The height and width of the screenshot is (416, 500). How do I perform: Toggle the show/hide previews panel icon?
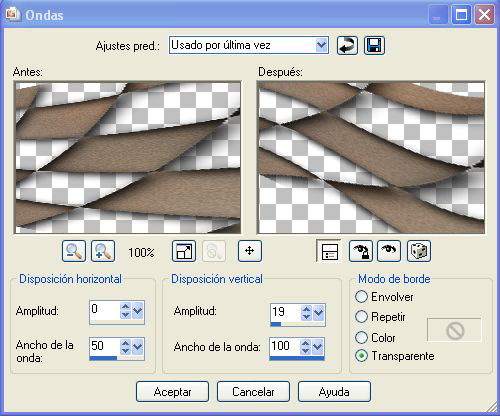pos(329,251)
